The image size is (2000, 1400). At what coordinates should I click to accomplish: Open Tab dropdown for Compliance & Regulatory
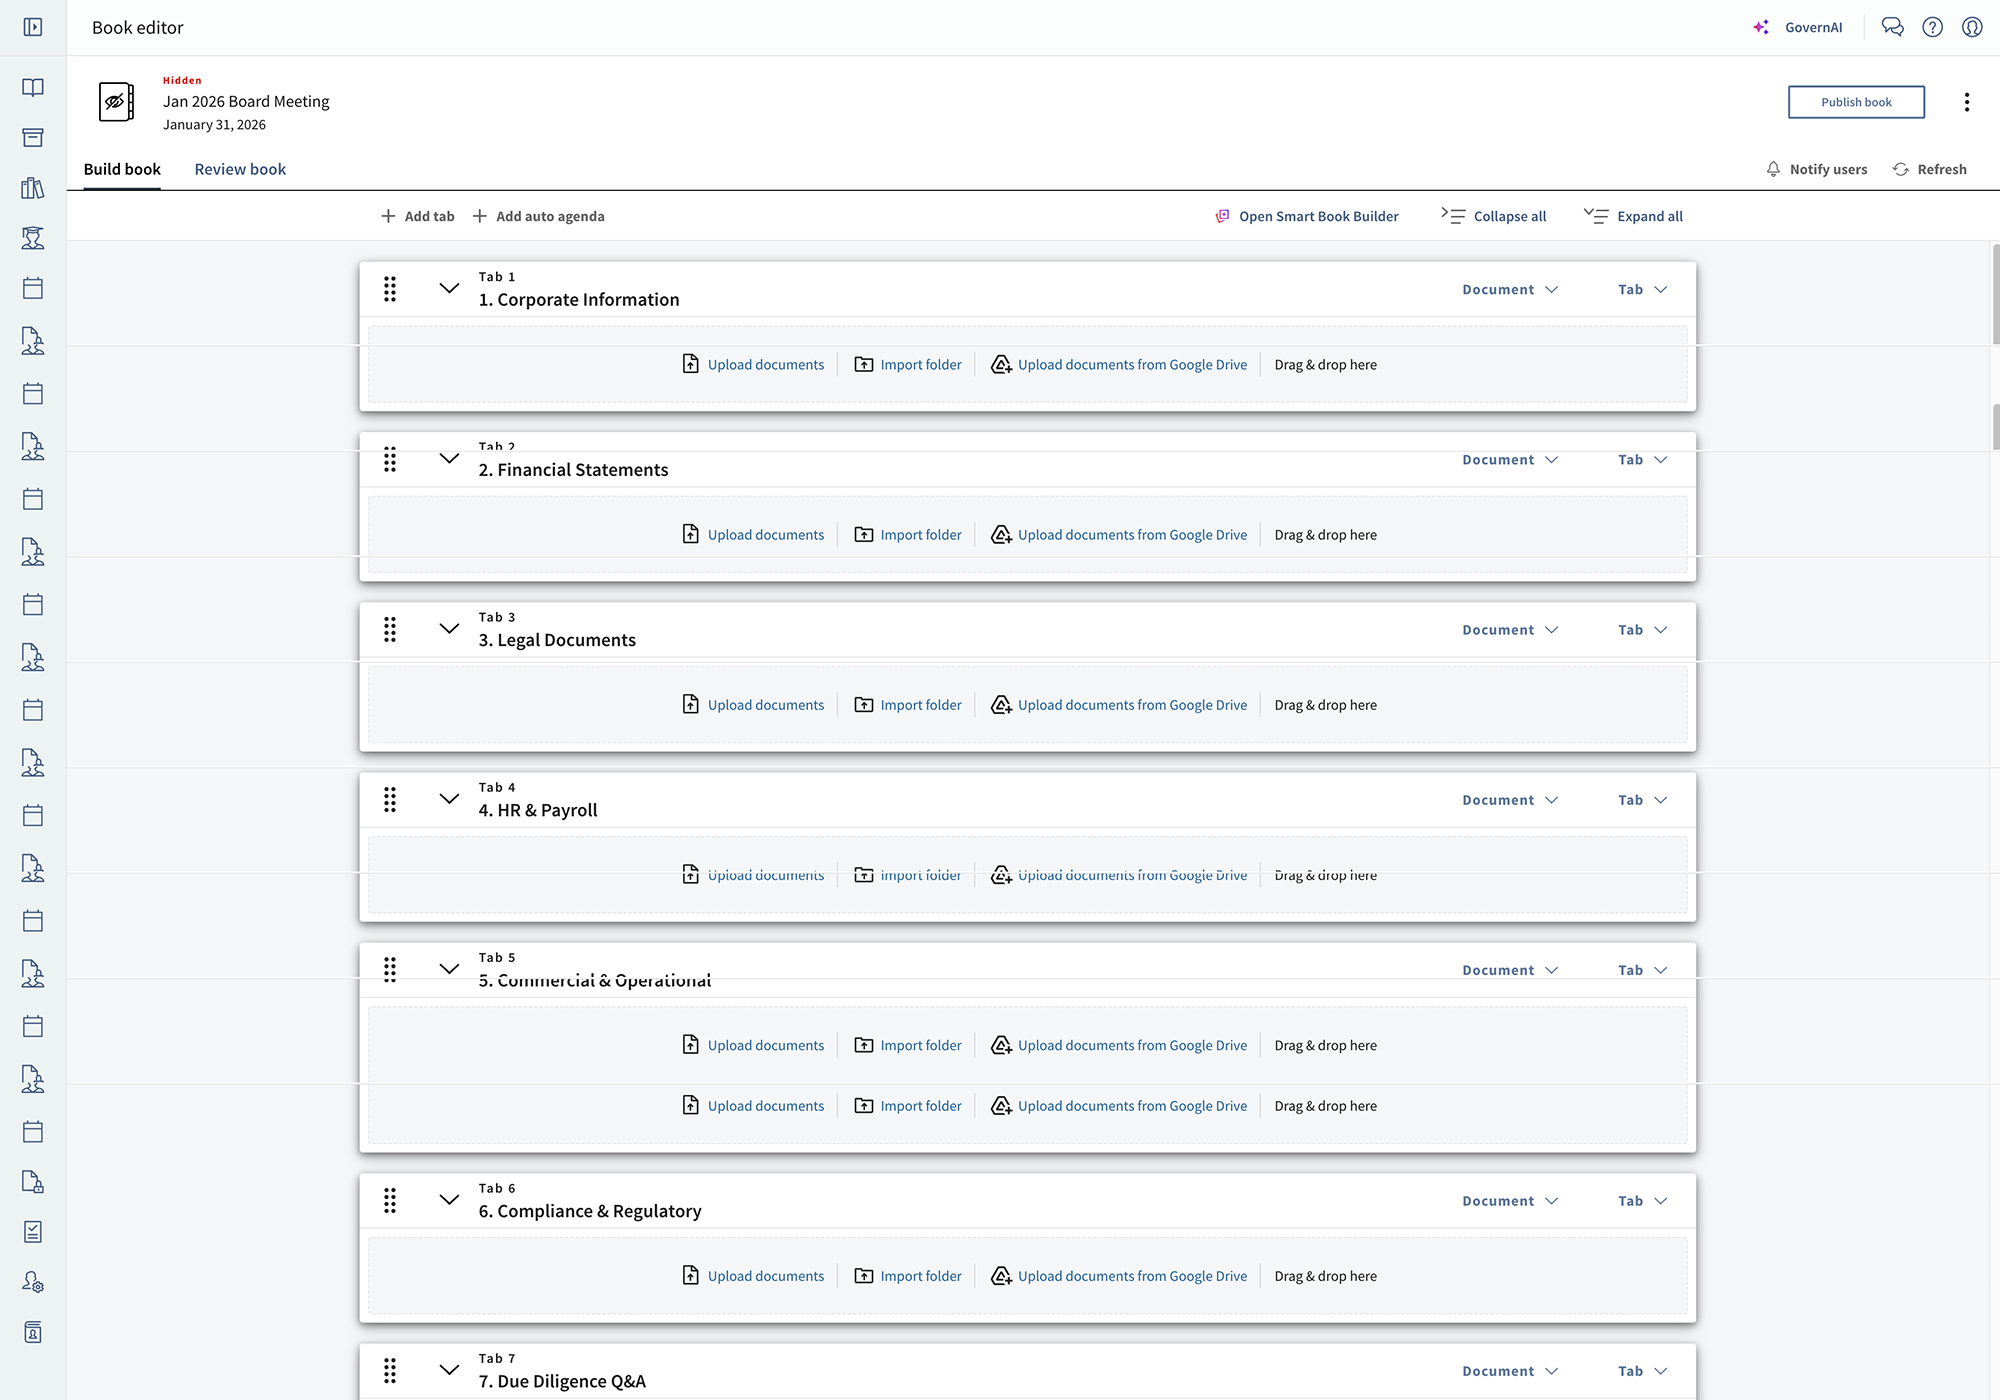(x=1642, y=1201)
